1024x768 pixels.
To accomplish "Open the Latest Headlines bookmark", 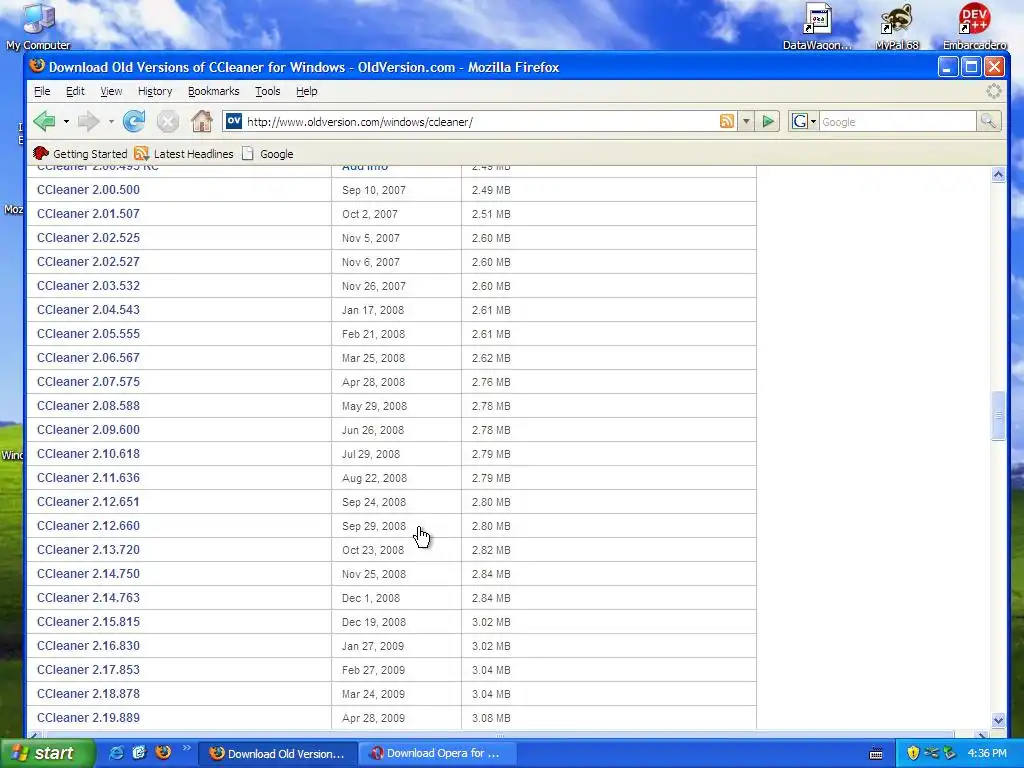I will (x=184, y=153).
